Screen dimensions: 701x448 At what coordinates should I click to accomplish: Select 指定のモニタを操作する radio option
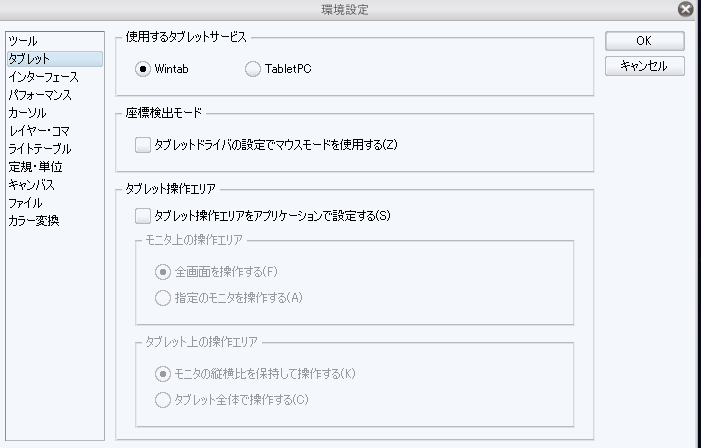point(162,296)
